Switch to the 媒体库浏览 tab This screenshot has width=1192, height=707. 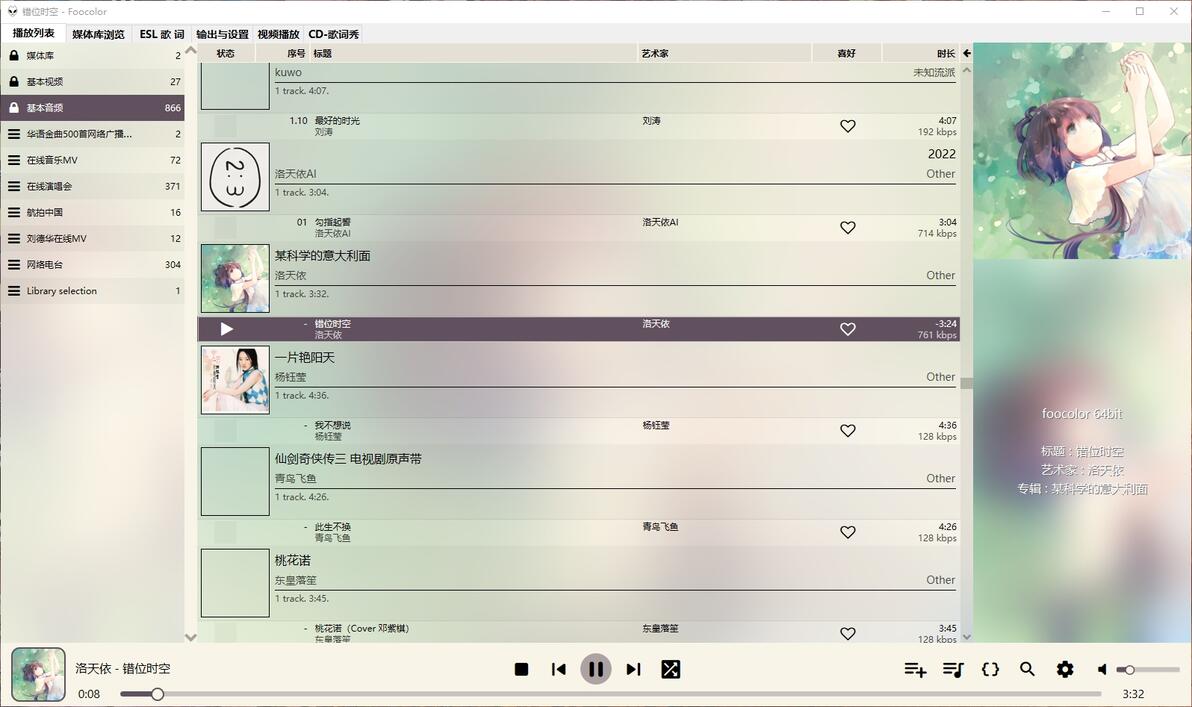click(x=98, y=34)
